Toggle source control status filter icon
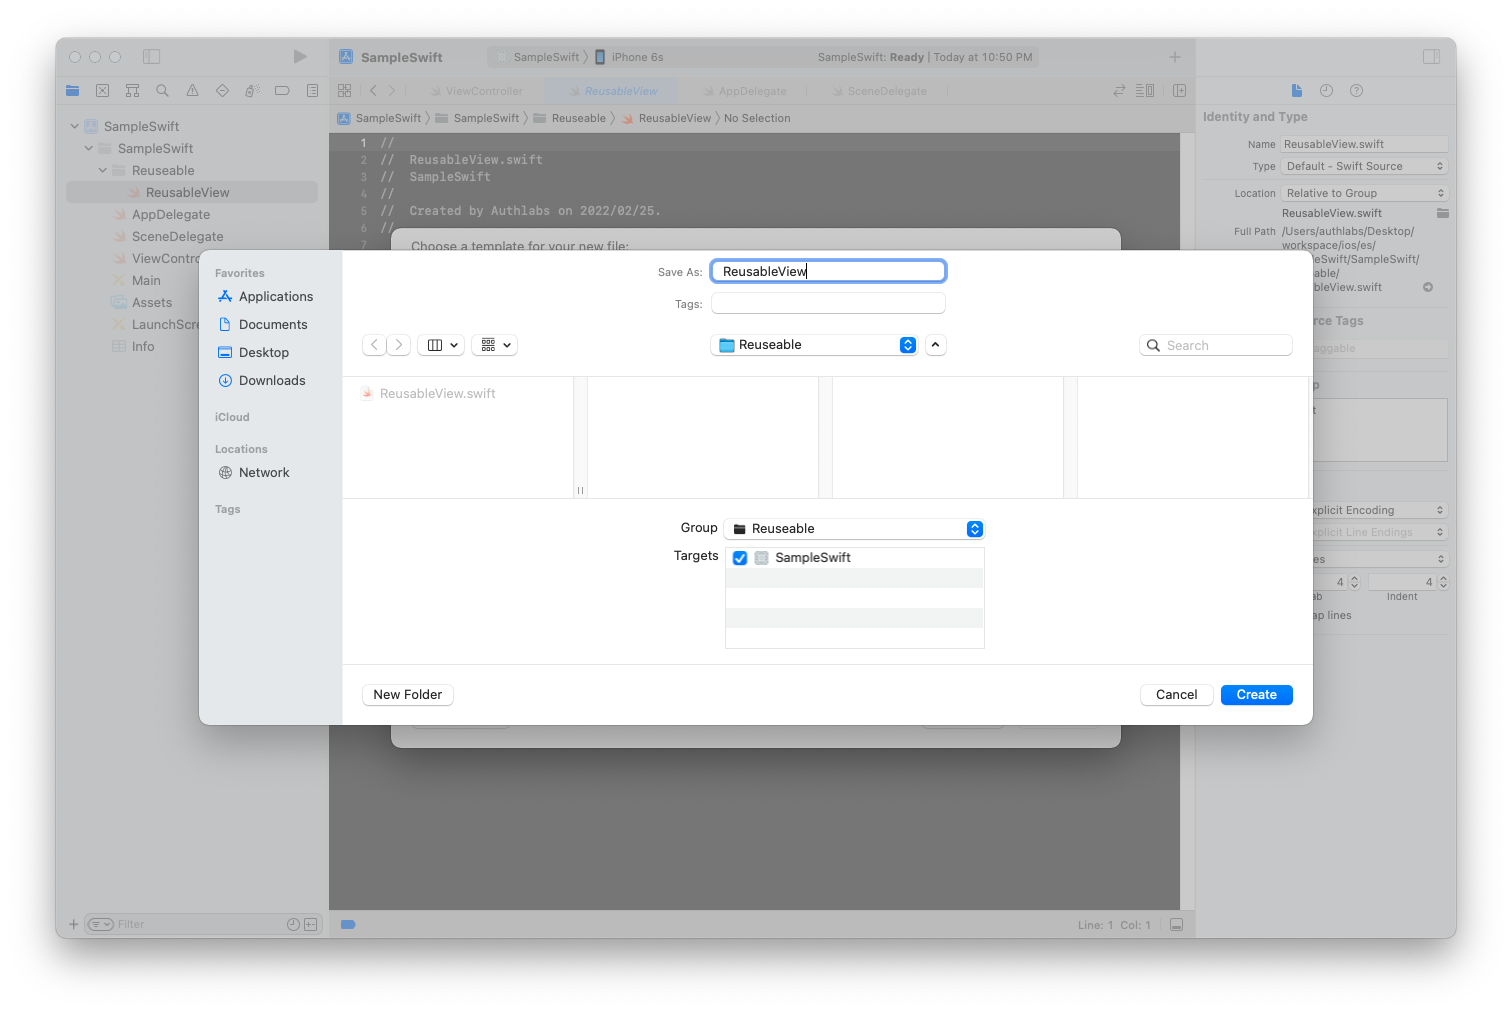Screen dimensions: 1512x1012 tap(311, 924)
